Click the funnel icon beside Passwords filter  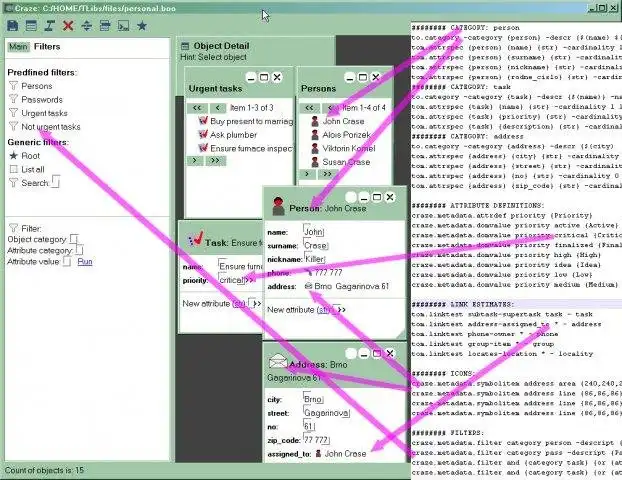(x=13, y=99)
